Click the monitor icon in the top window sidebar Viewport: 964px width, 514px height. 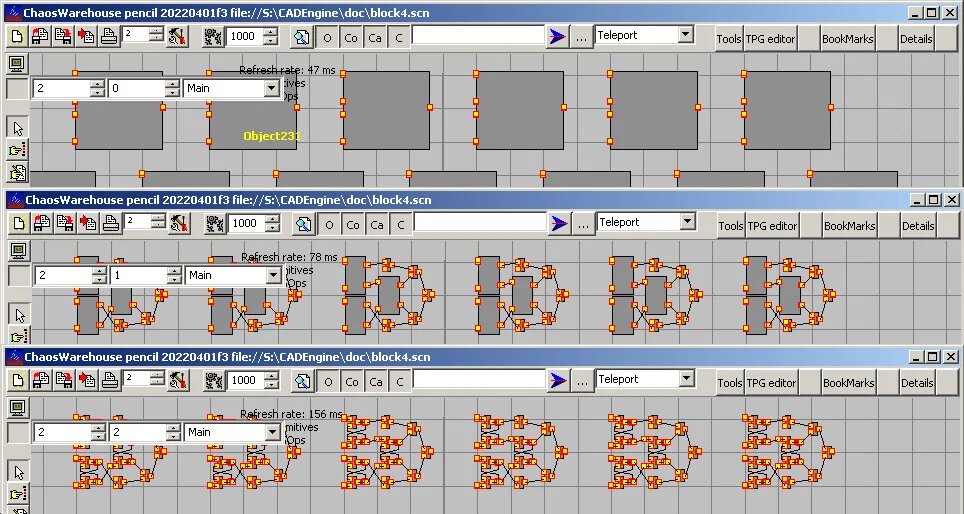[17, 63]
